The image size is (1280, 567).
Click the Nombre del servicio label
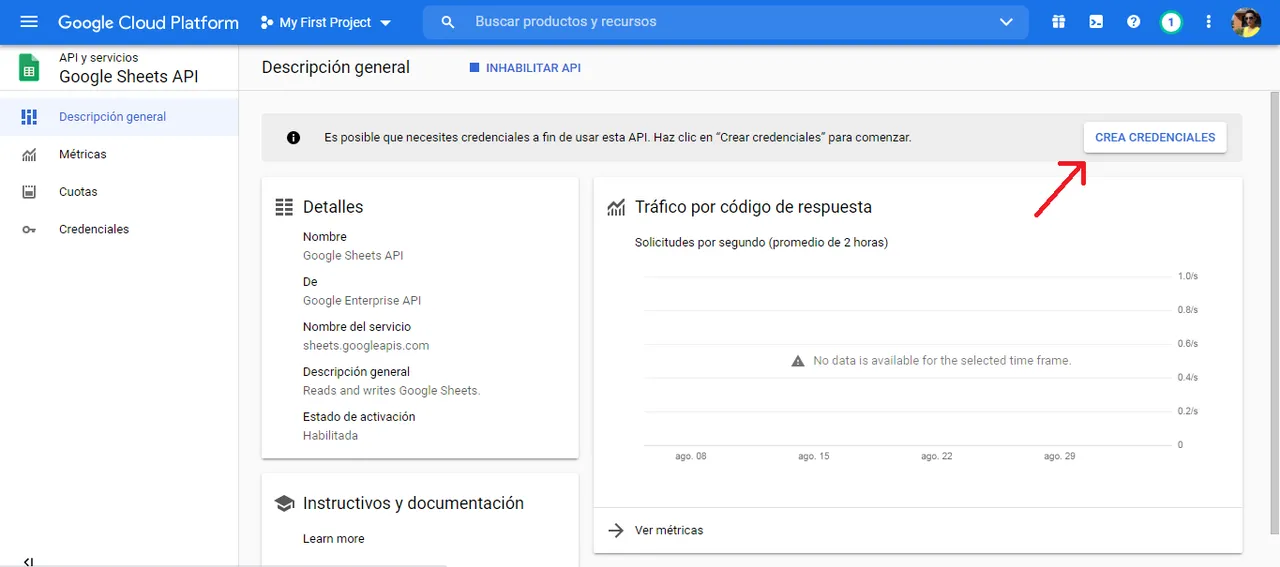click(357, 327)
